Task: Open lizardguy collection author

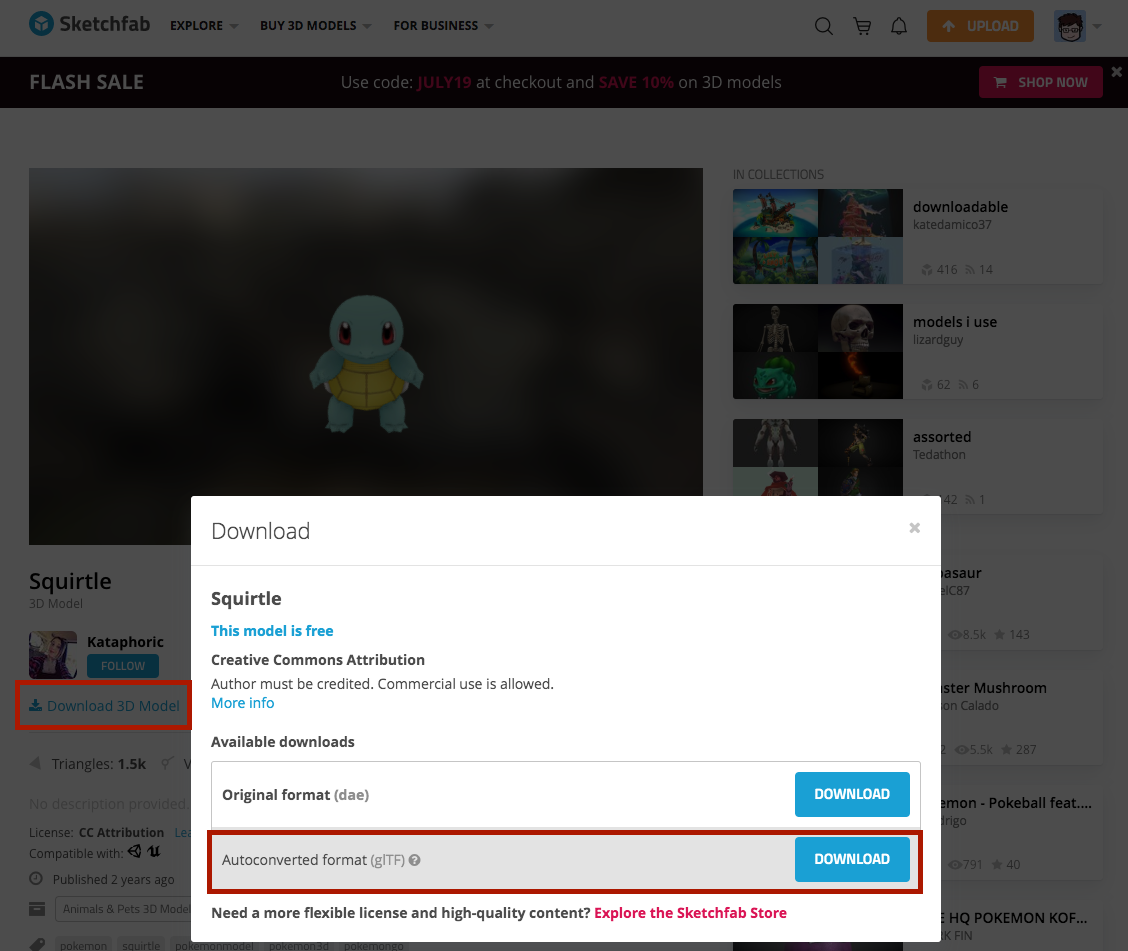Action: tap(937, 340)
